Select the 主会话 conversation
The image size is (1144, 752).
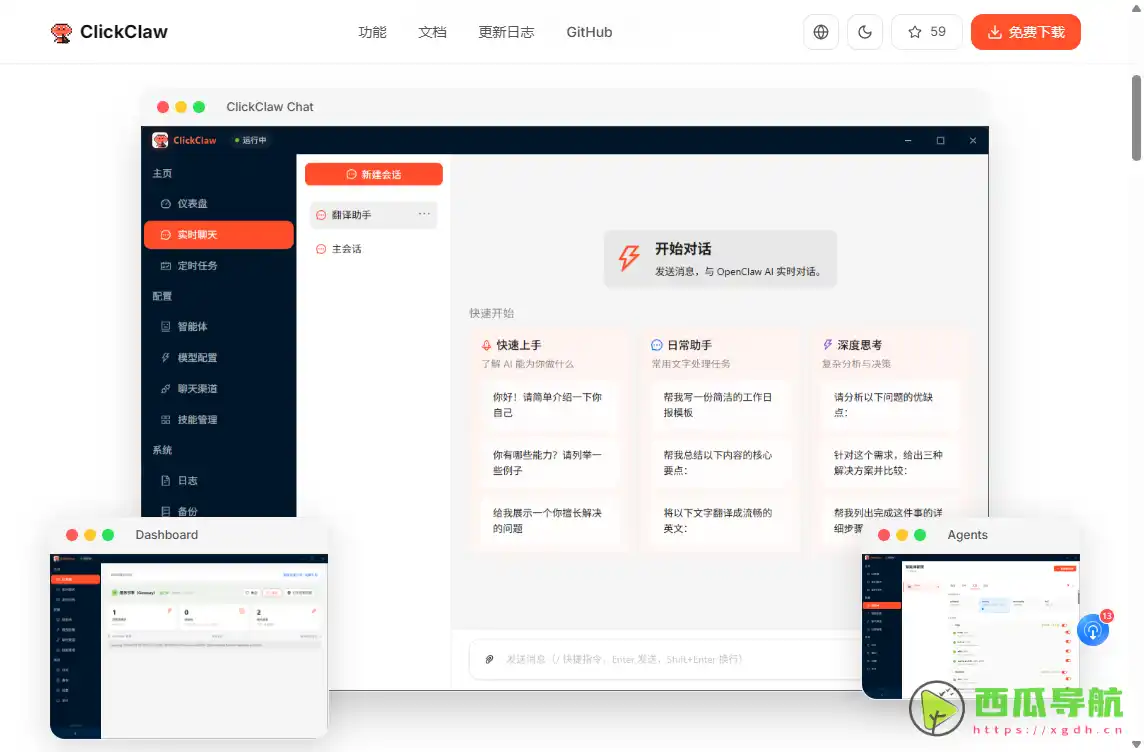[373, 249]
